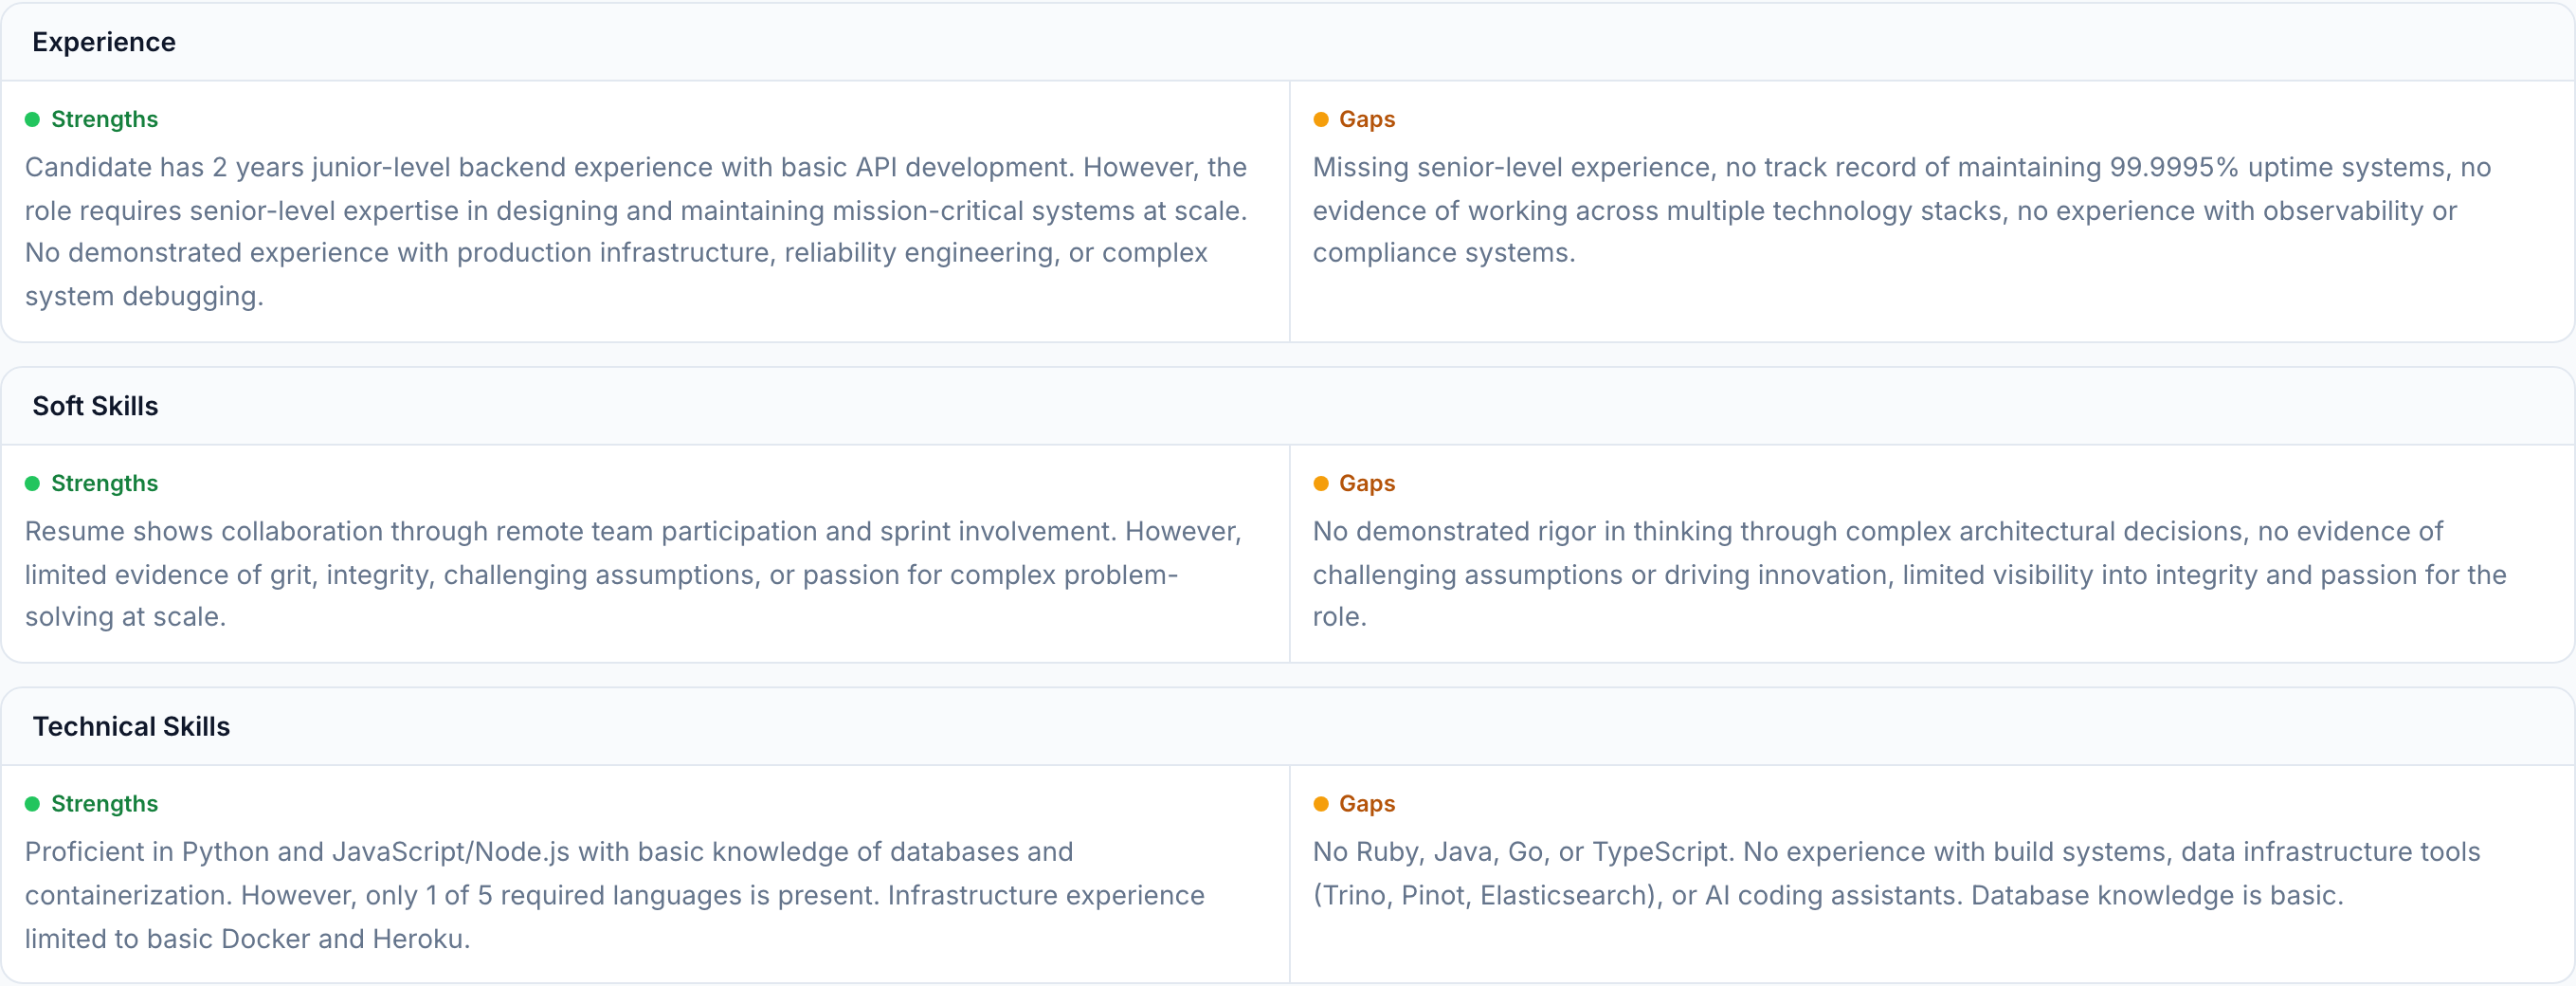Click the Gaps label under Experience

click(1366, 120)
